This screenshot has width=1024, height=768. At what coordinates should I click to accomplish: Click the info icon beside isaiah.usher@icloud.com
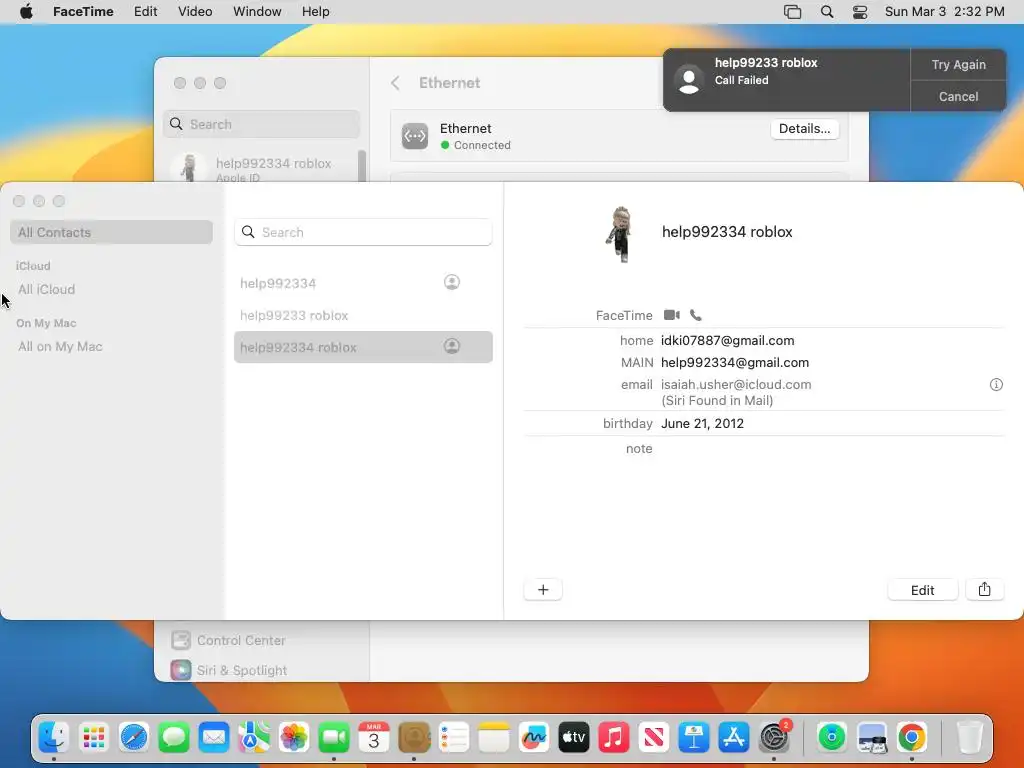[996, 385]
